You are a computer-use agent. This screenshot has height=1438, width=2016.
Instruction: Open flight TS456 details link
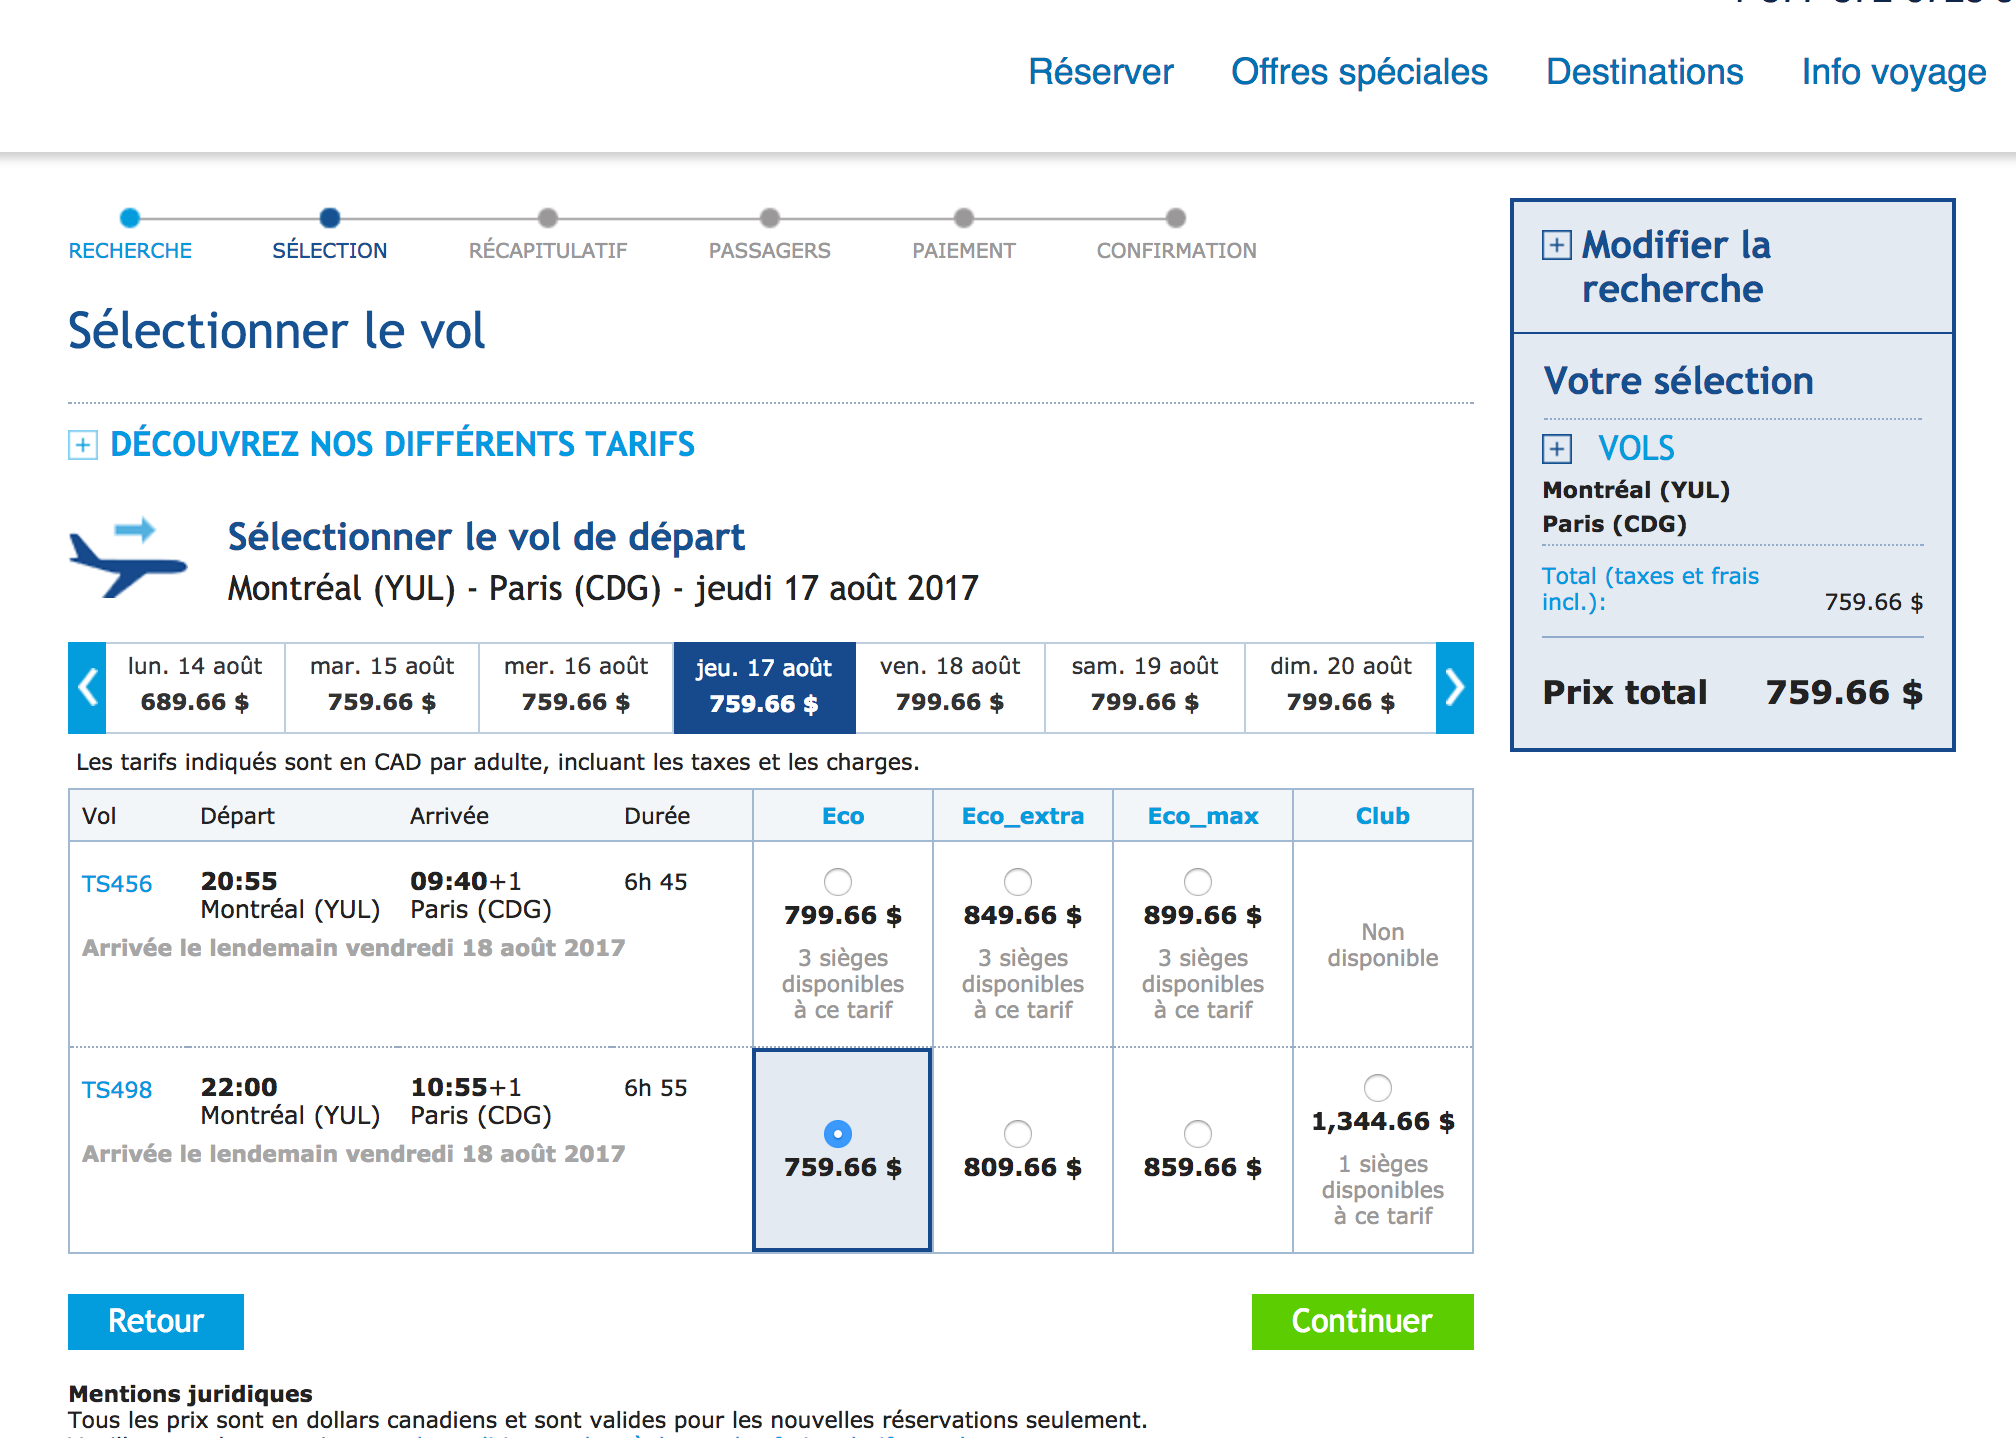(117, 884)
